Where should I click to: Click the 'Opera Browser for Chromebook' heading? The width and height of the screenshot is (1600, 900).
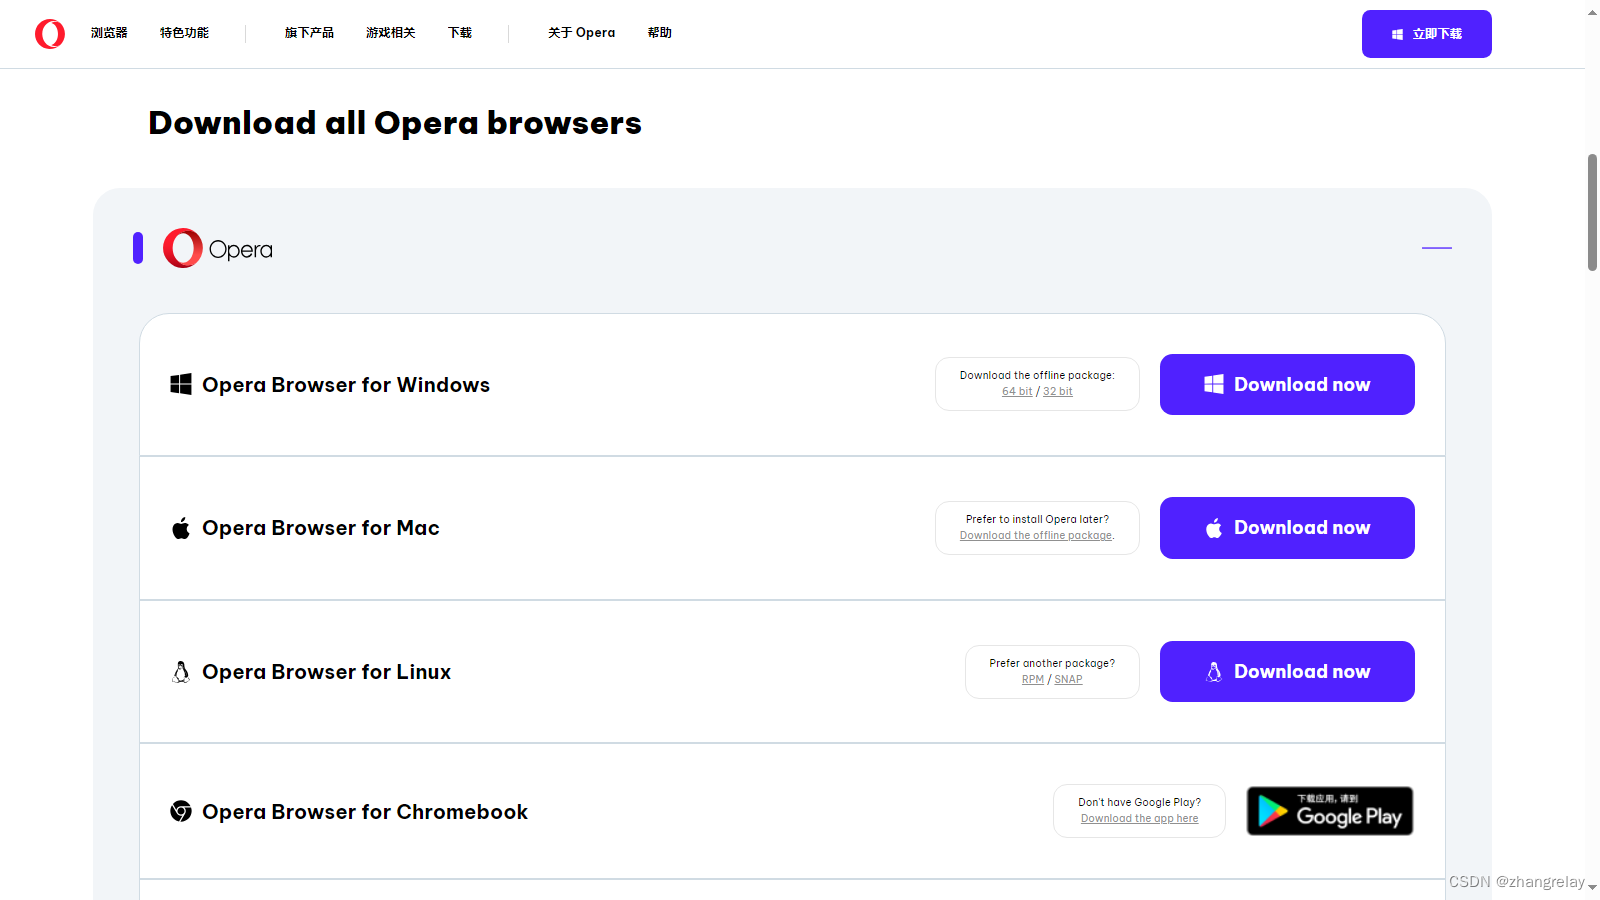(x=365, y=812)
